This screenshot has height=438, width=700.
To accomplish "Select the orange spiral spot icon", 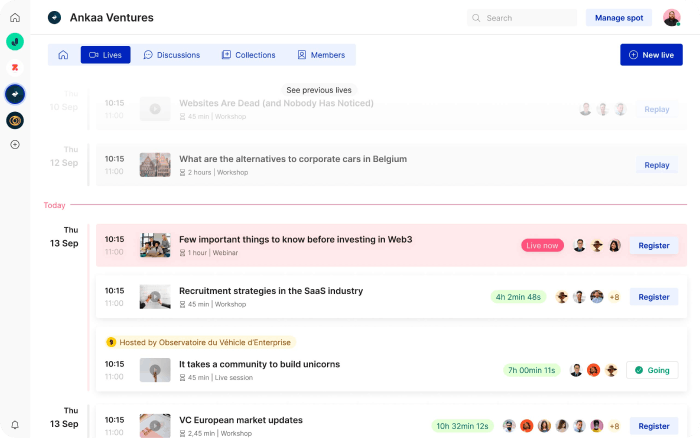I will click(15, 121).
